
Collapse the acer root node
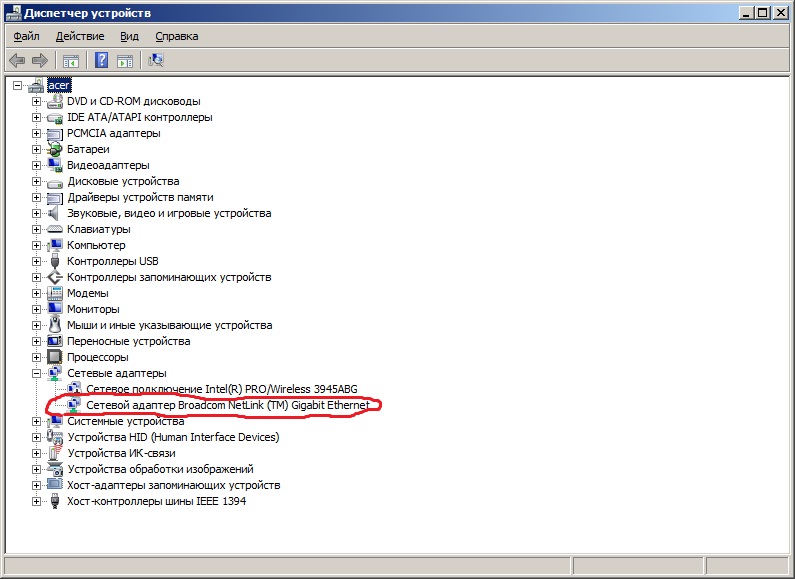coord(19,85)
